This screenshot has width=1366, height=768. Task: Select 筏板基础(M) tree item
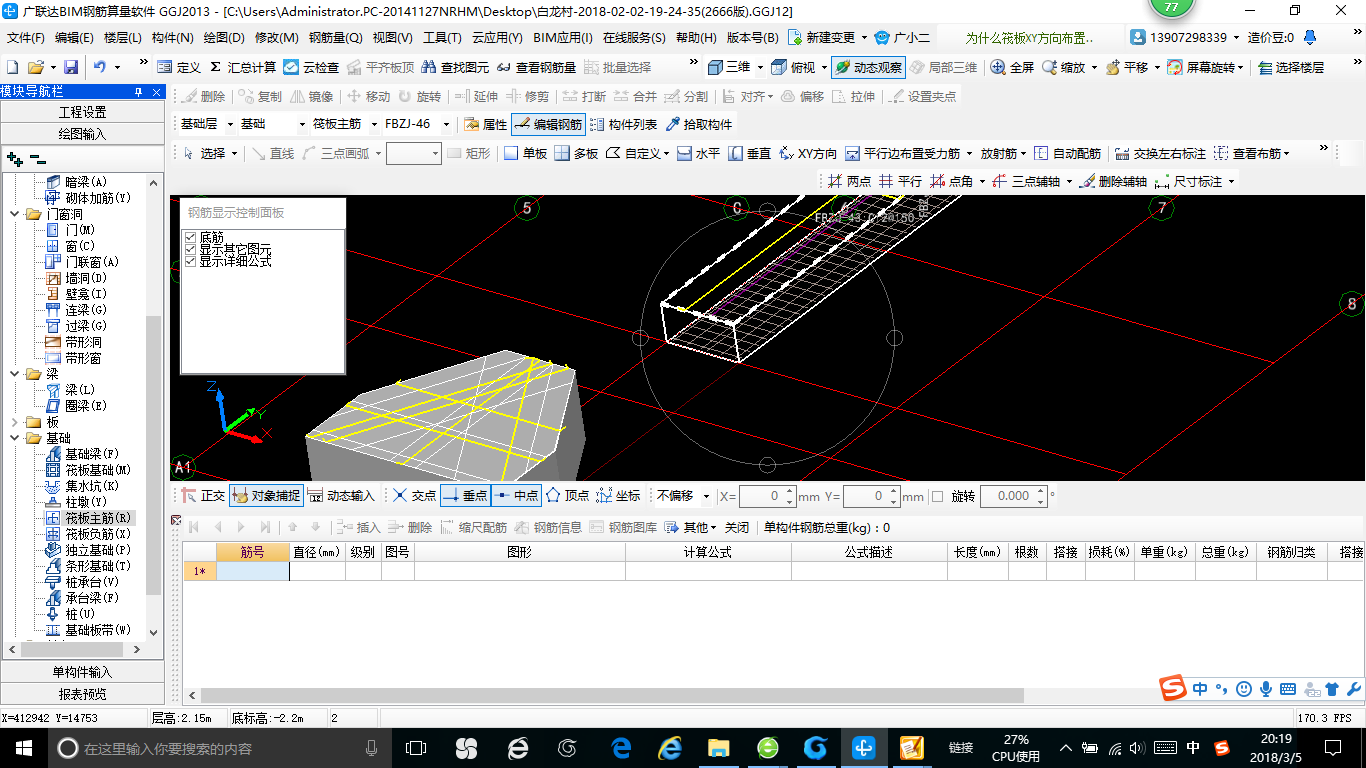pyautogui.click(x=98, y=470)
